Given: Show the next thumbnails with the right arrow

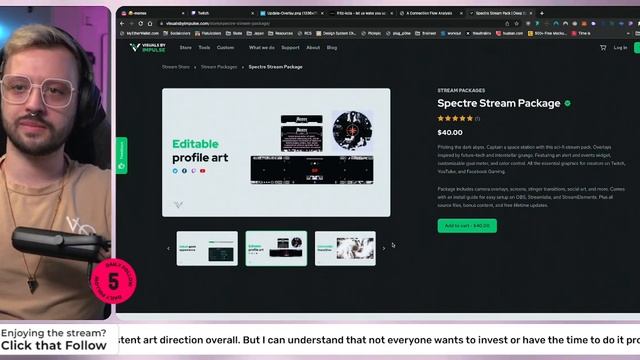Looking at the screenshot, I should pos(384,248).
